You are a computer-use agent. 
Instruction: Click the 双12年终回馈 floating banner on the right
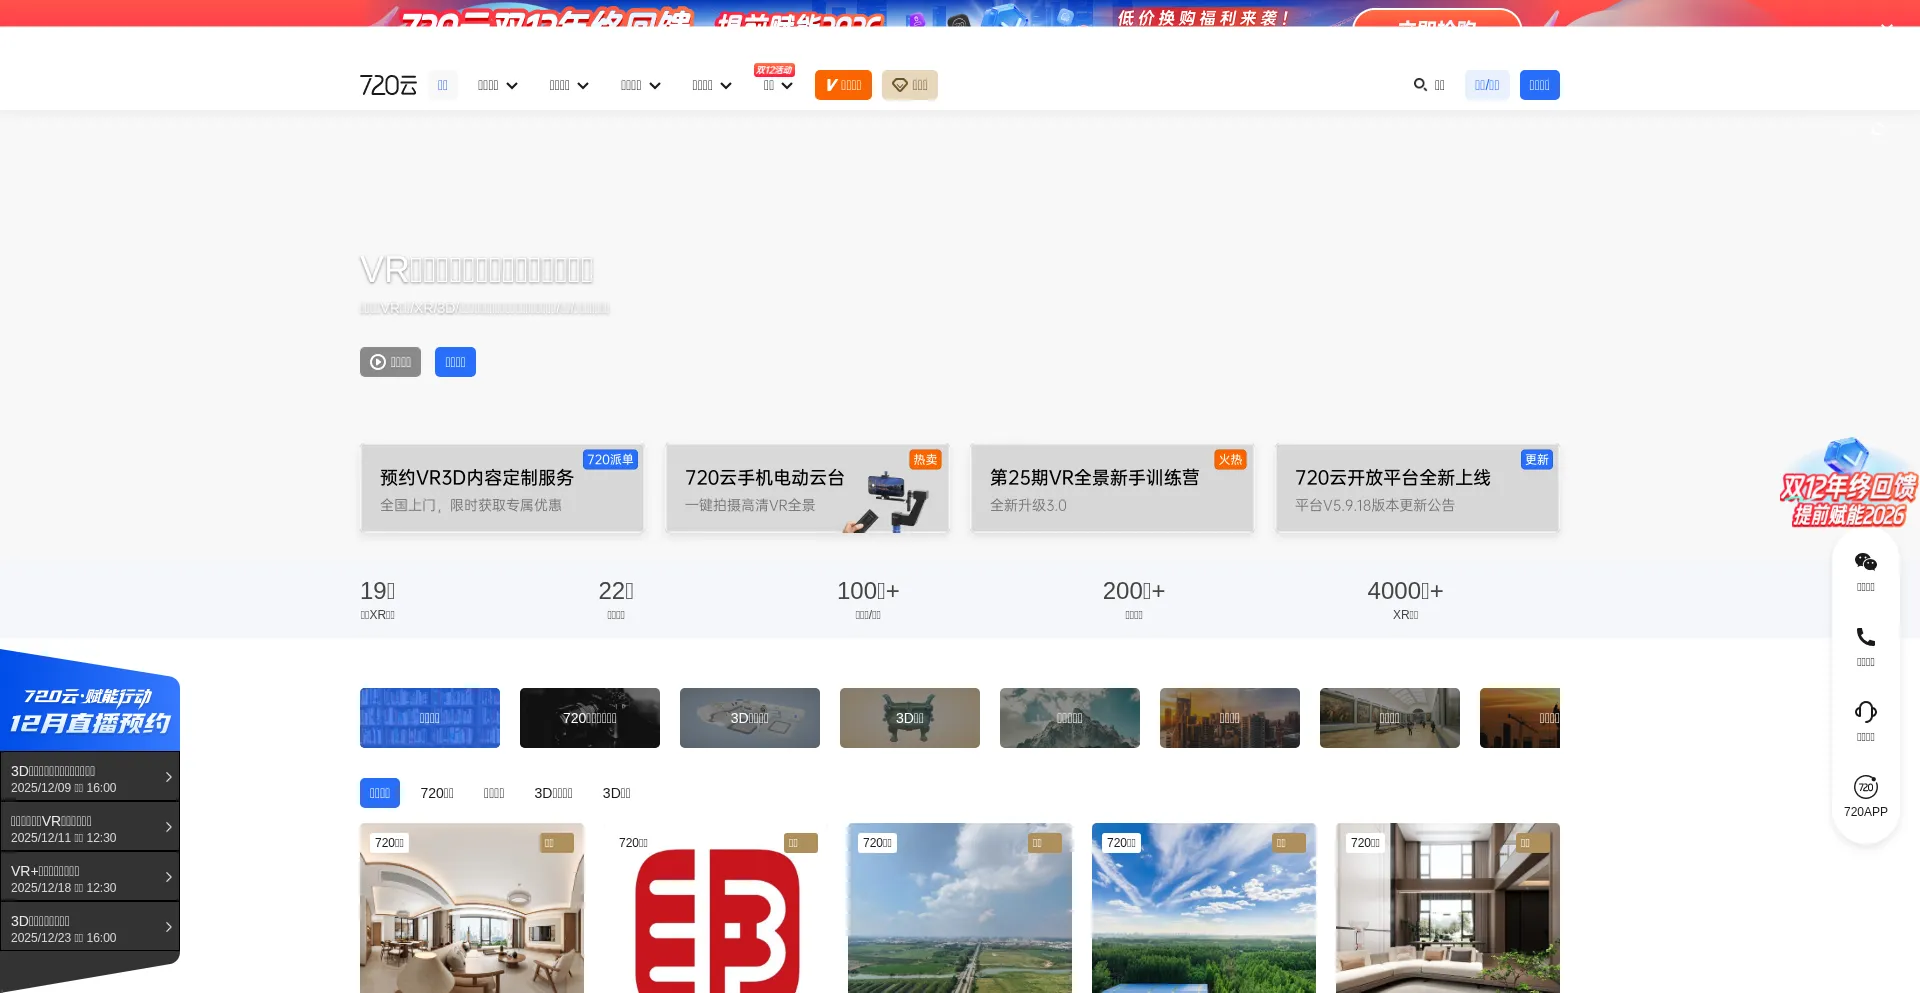[x=1852, y=485]
